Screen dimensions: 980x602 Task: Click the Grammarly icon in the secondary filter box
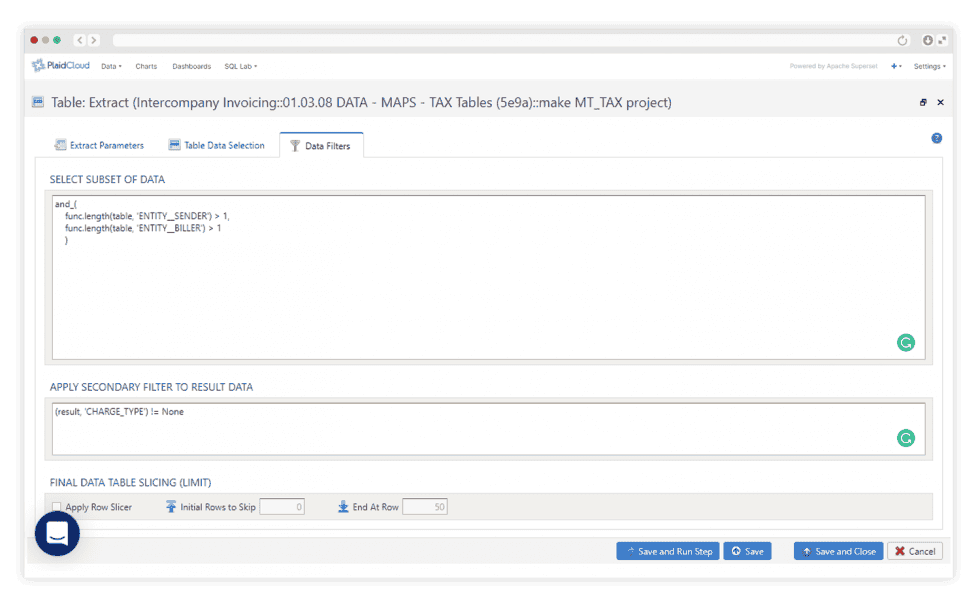pos(906,438)
